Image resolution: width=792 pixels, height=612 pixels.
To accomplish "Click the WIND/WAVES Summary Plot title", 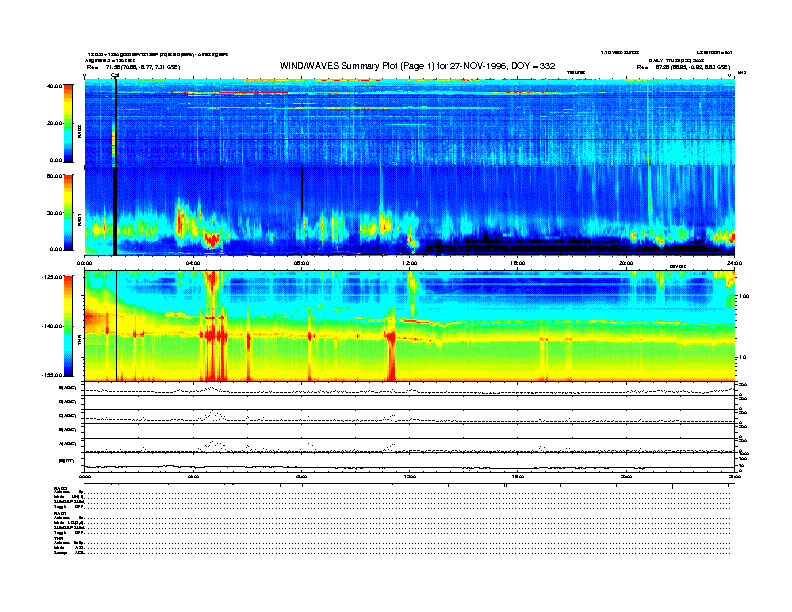I will pyautogui.click(x=417, y=66).
